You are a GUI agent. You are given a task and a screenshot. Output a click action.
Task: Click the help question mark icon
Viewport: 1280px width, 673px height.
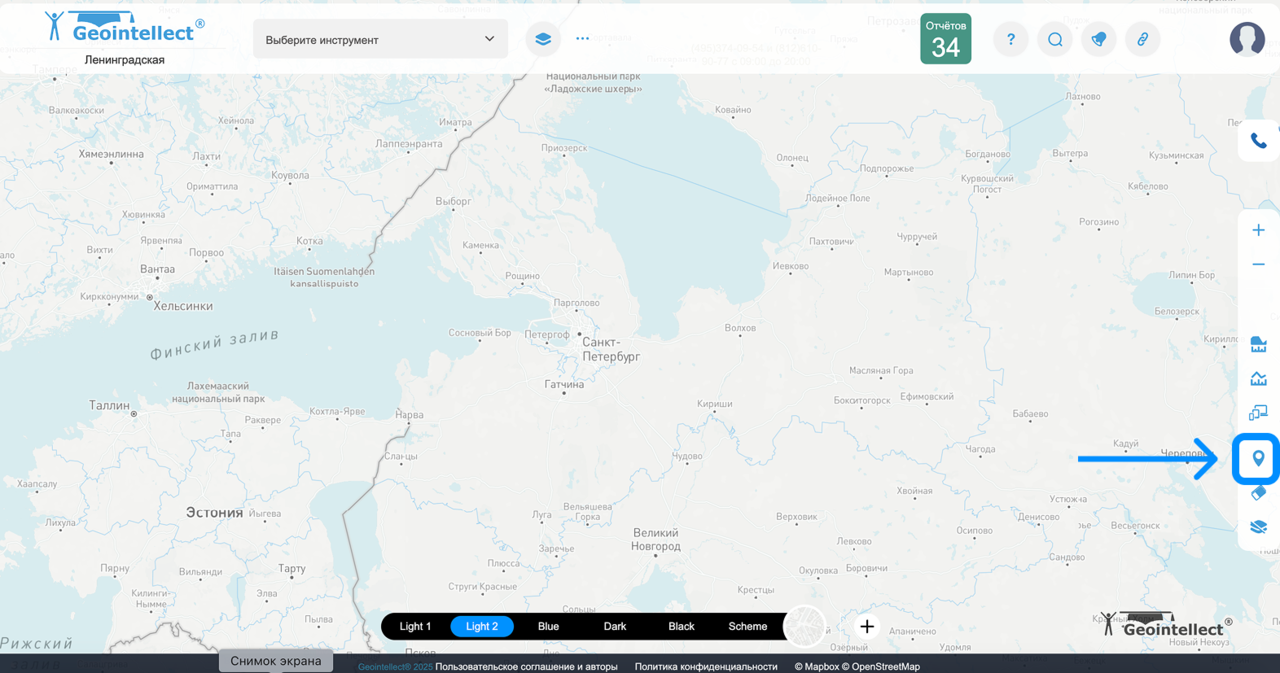point(1010,40)
